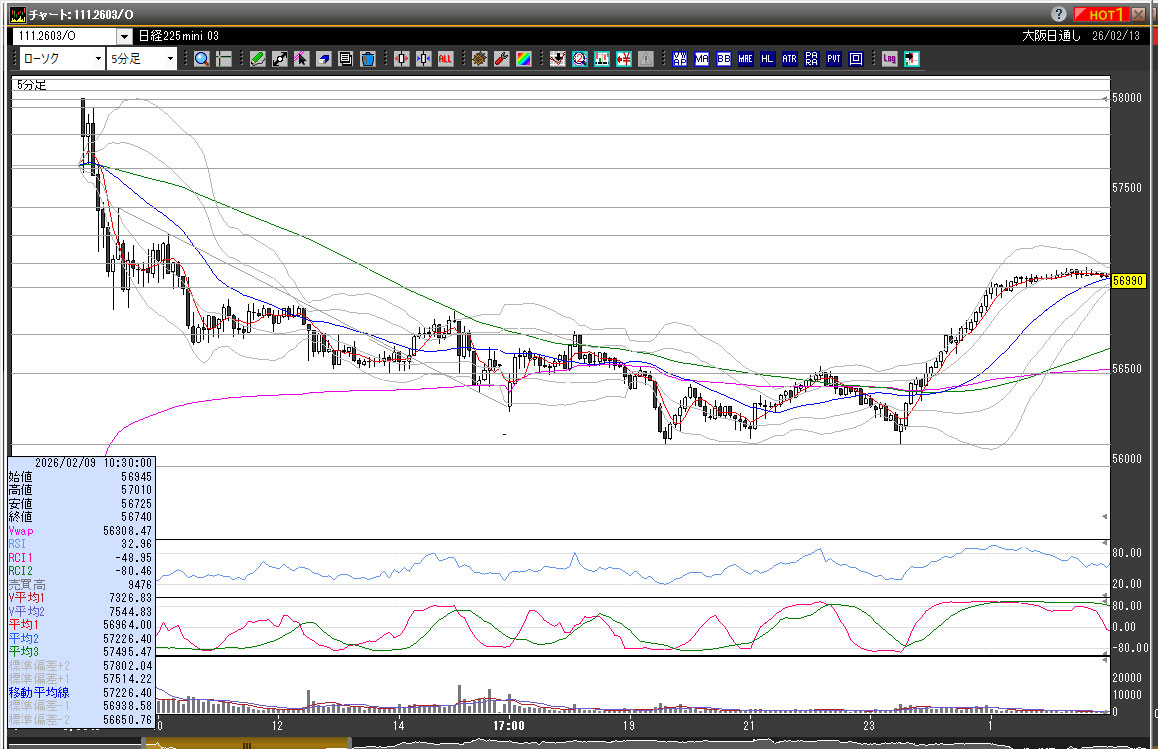
Task: Click the orange timeline range slider handle
Action: click(x=247, y=743)
